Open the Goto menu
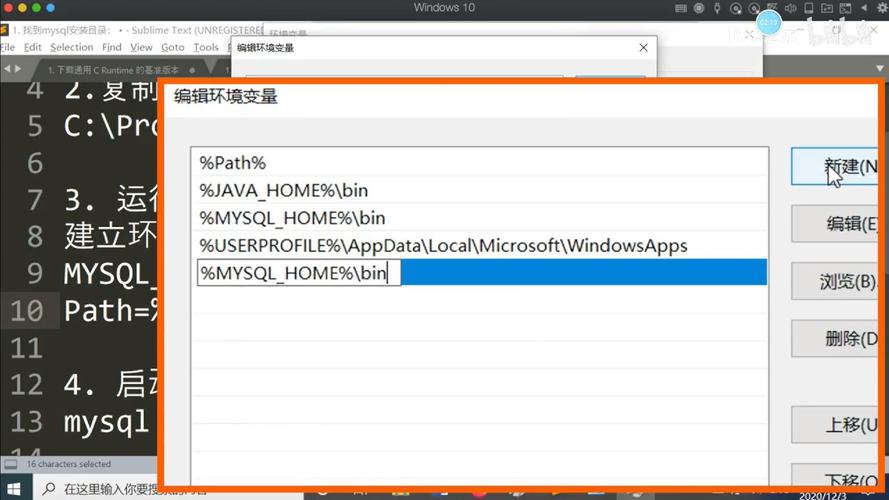889x500 pixels. 172,47
